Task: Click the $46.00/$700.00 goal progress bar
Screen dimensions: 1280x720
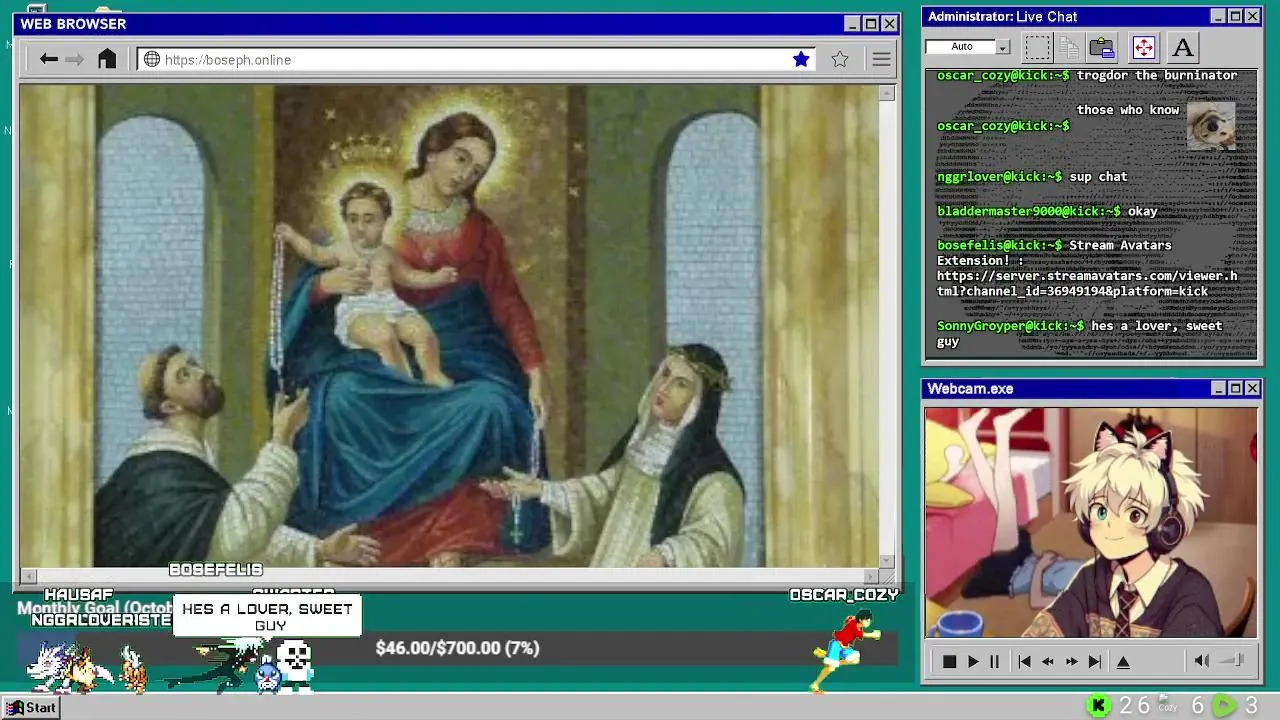Action: click(457, 648)
